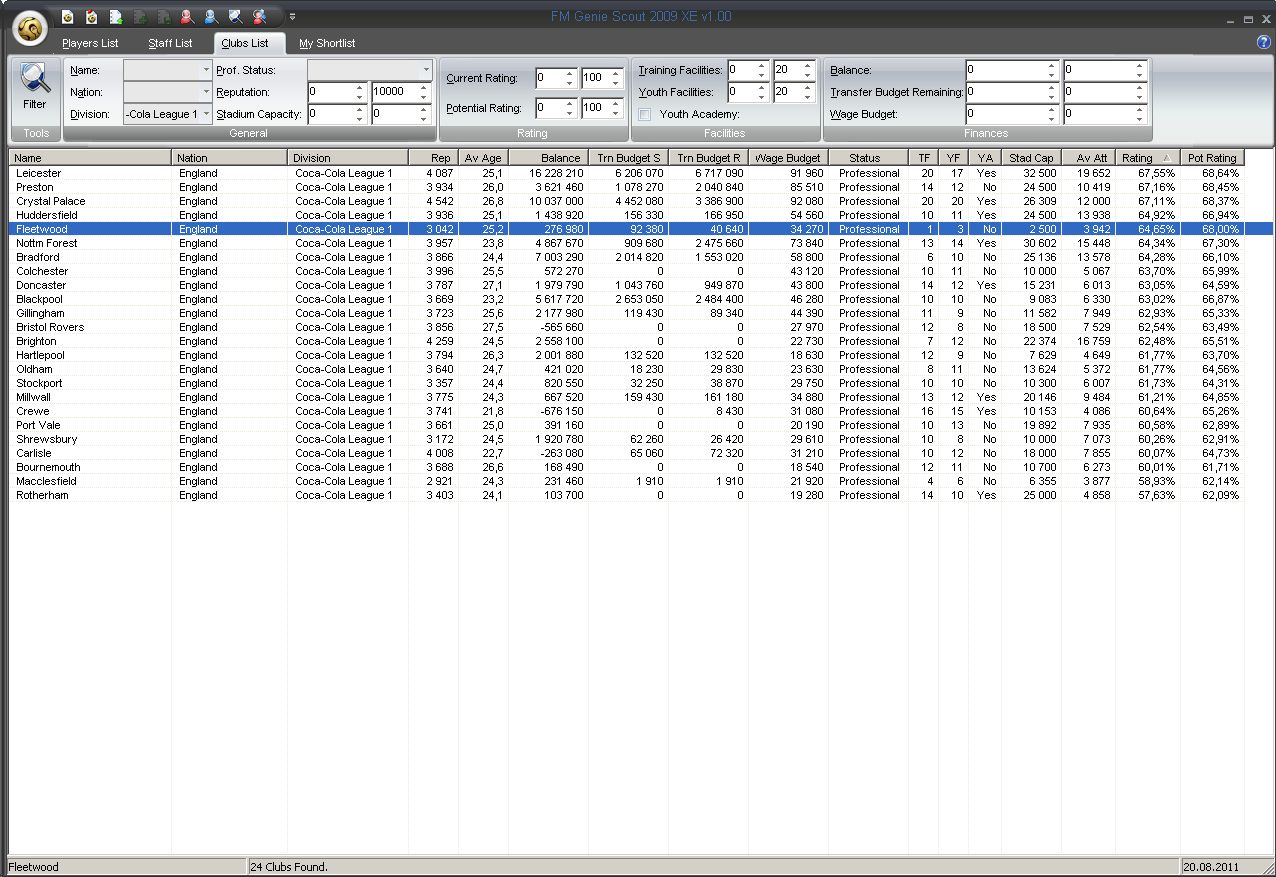
Task: Switch to the Players List tab
Action: [x=90, y=44]
